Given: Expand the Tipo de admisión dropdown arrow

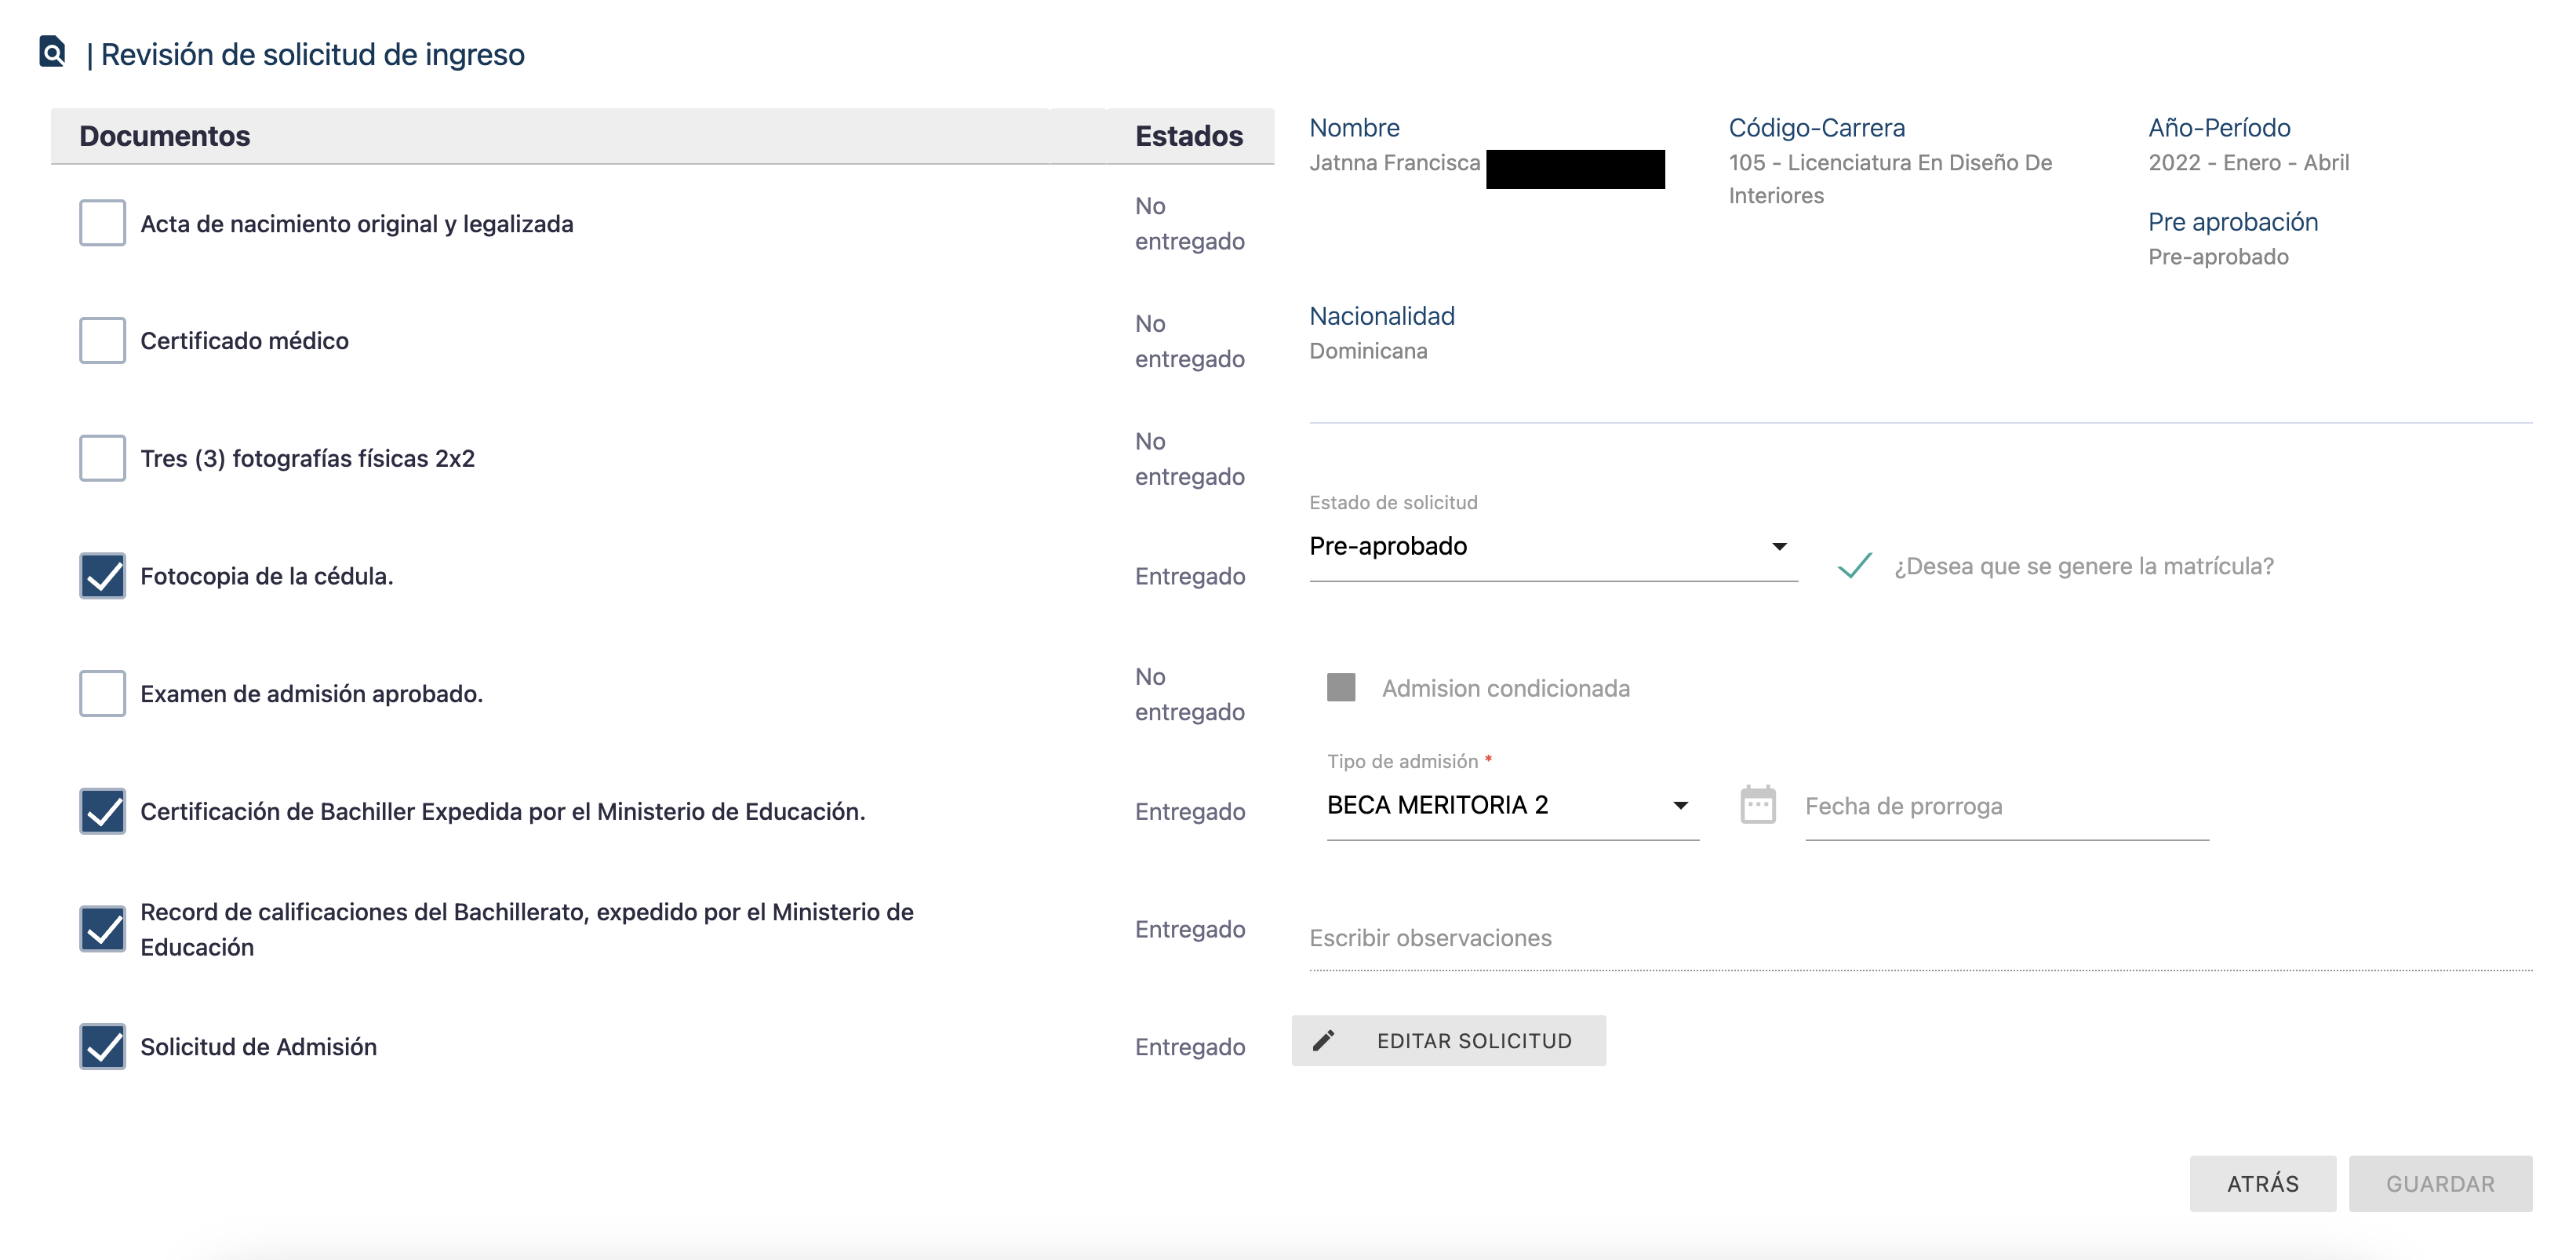Looking at the screenshot, I should pos(1680,806).
